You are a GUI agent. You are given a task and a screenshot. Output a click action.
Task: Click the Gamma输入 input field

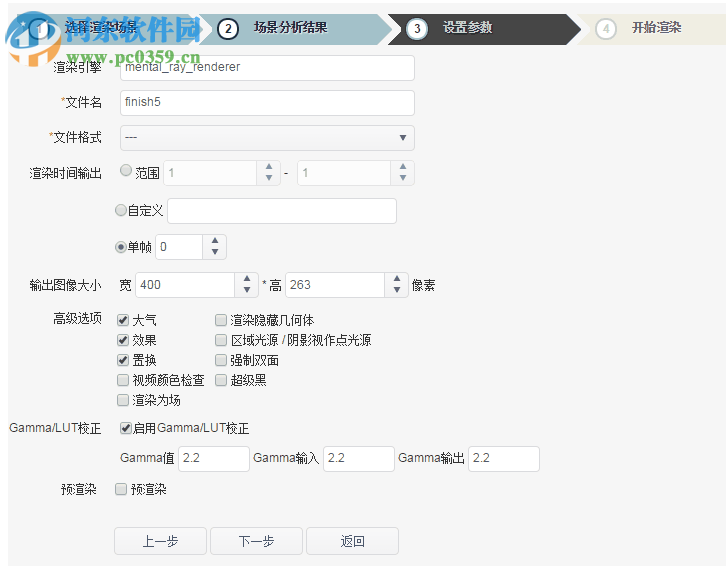(x=359, y=459)
